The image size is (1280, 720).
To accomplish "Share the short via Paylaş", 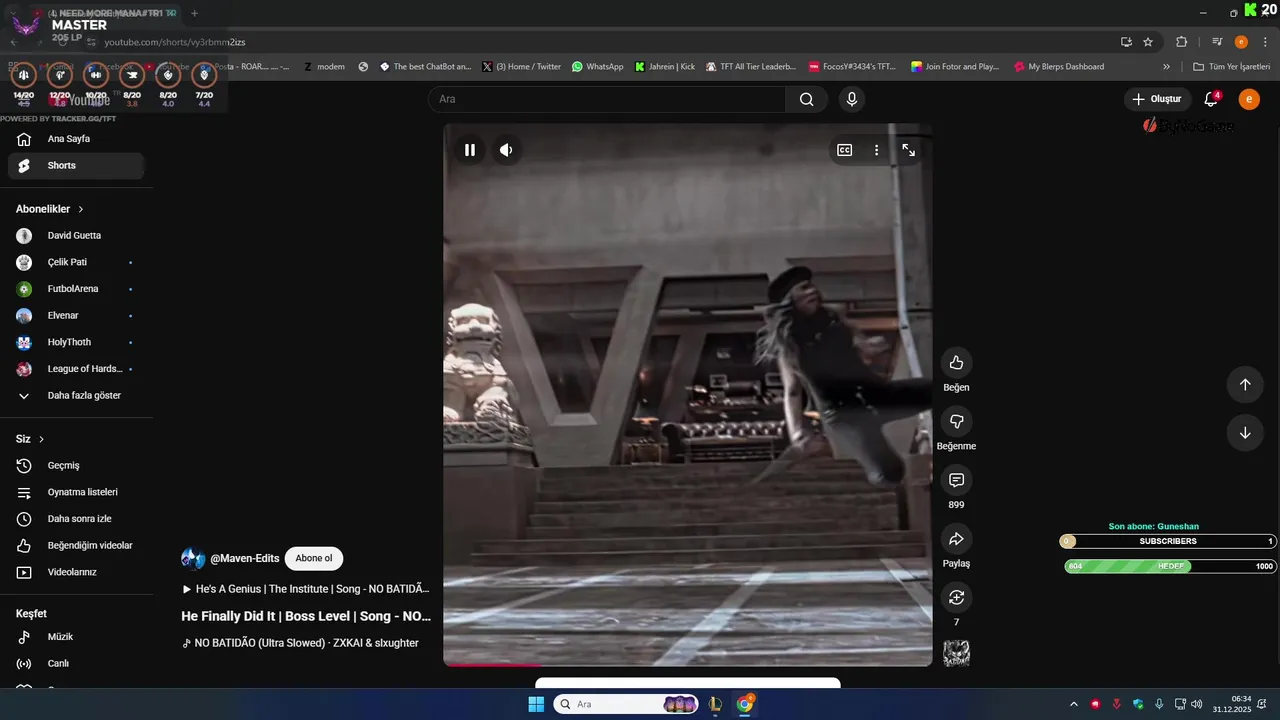I will (x=956, y=539).
